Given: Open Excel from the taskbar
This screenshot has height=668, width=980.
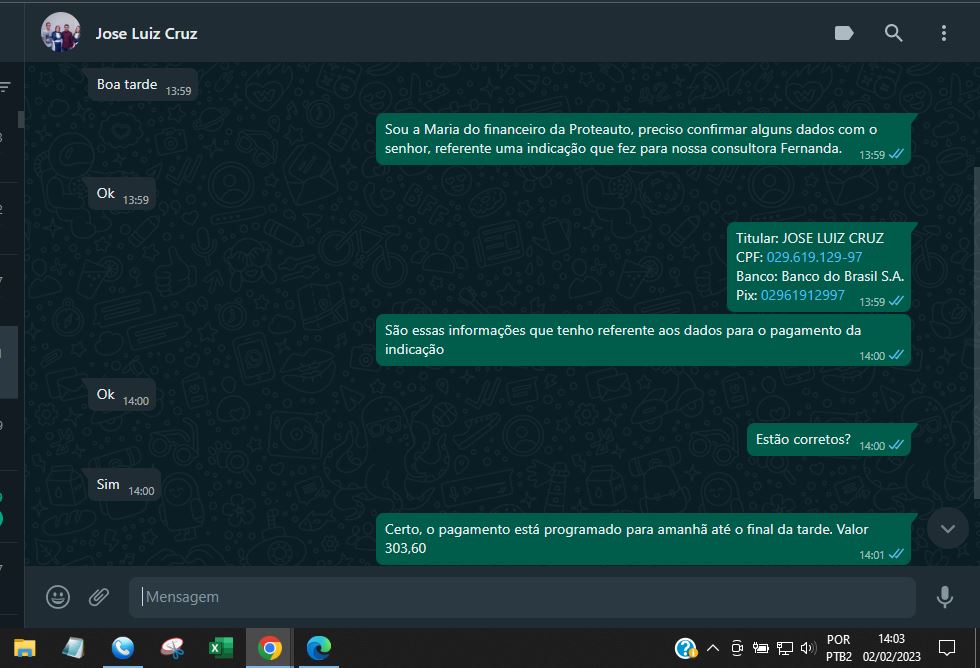Looking at the screenshot, I should click(x=220, y=648).
